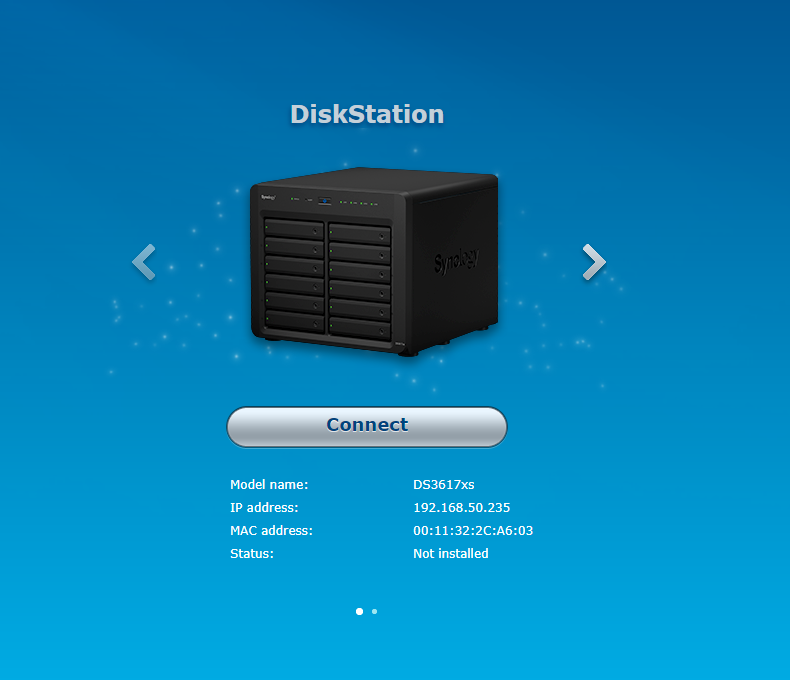Click the Synology logo on the device's side
This screenshot has height=680, width=790.
[x=456, y=260]
